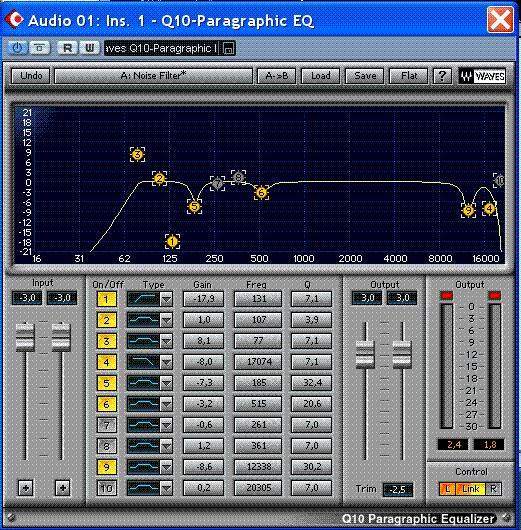Open band 7 filter type dropdown arrow
Image resolution: width=521 pixels, height=530 pixels.
pos(166,425)
